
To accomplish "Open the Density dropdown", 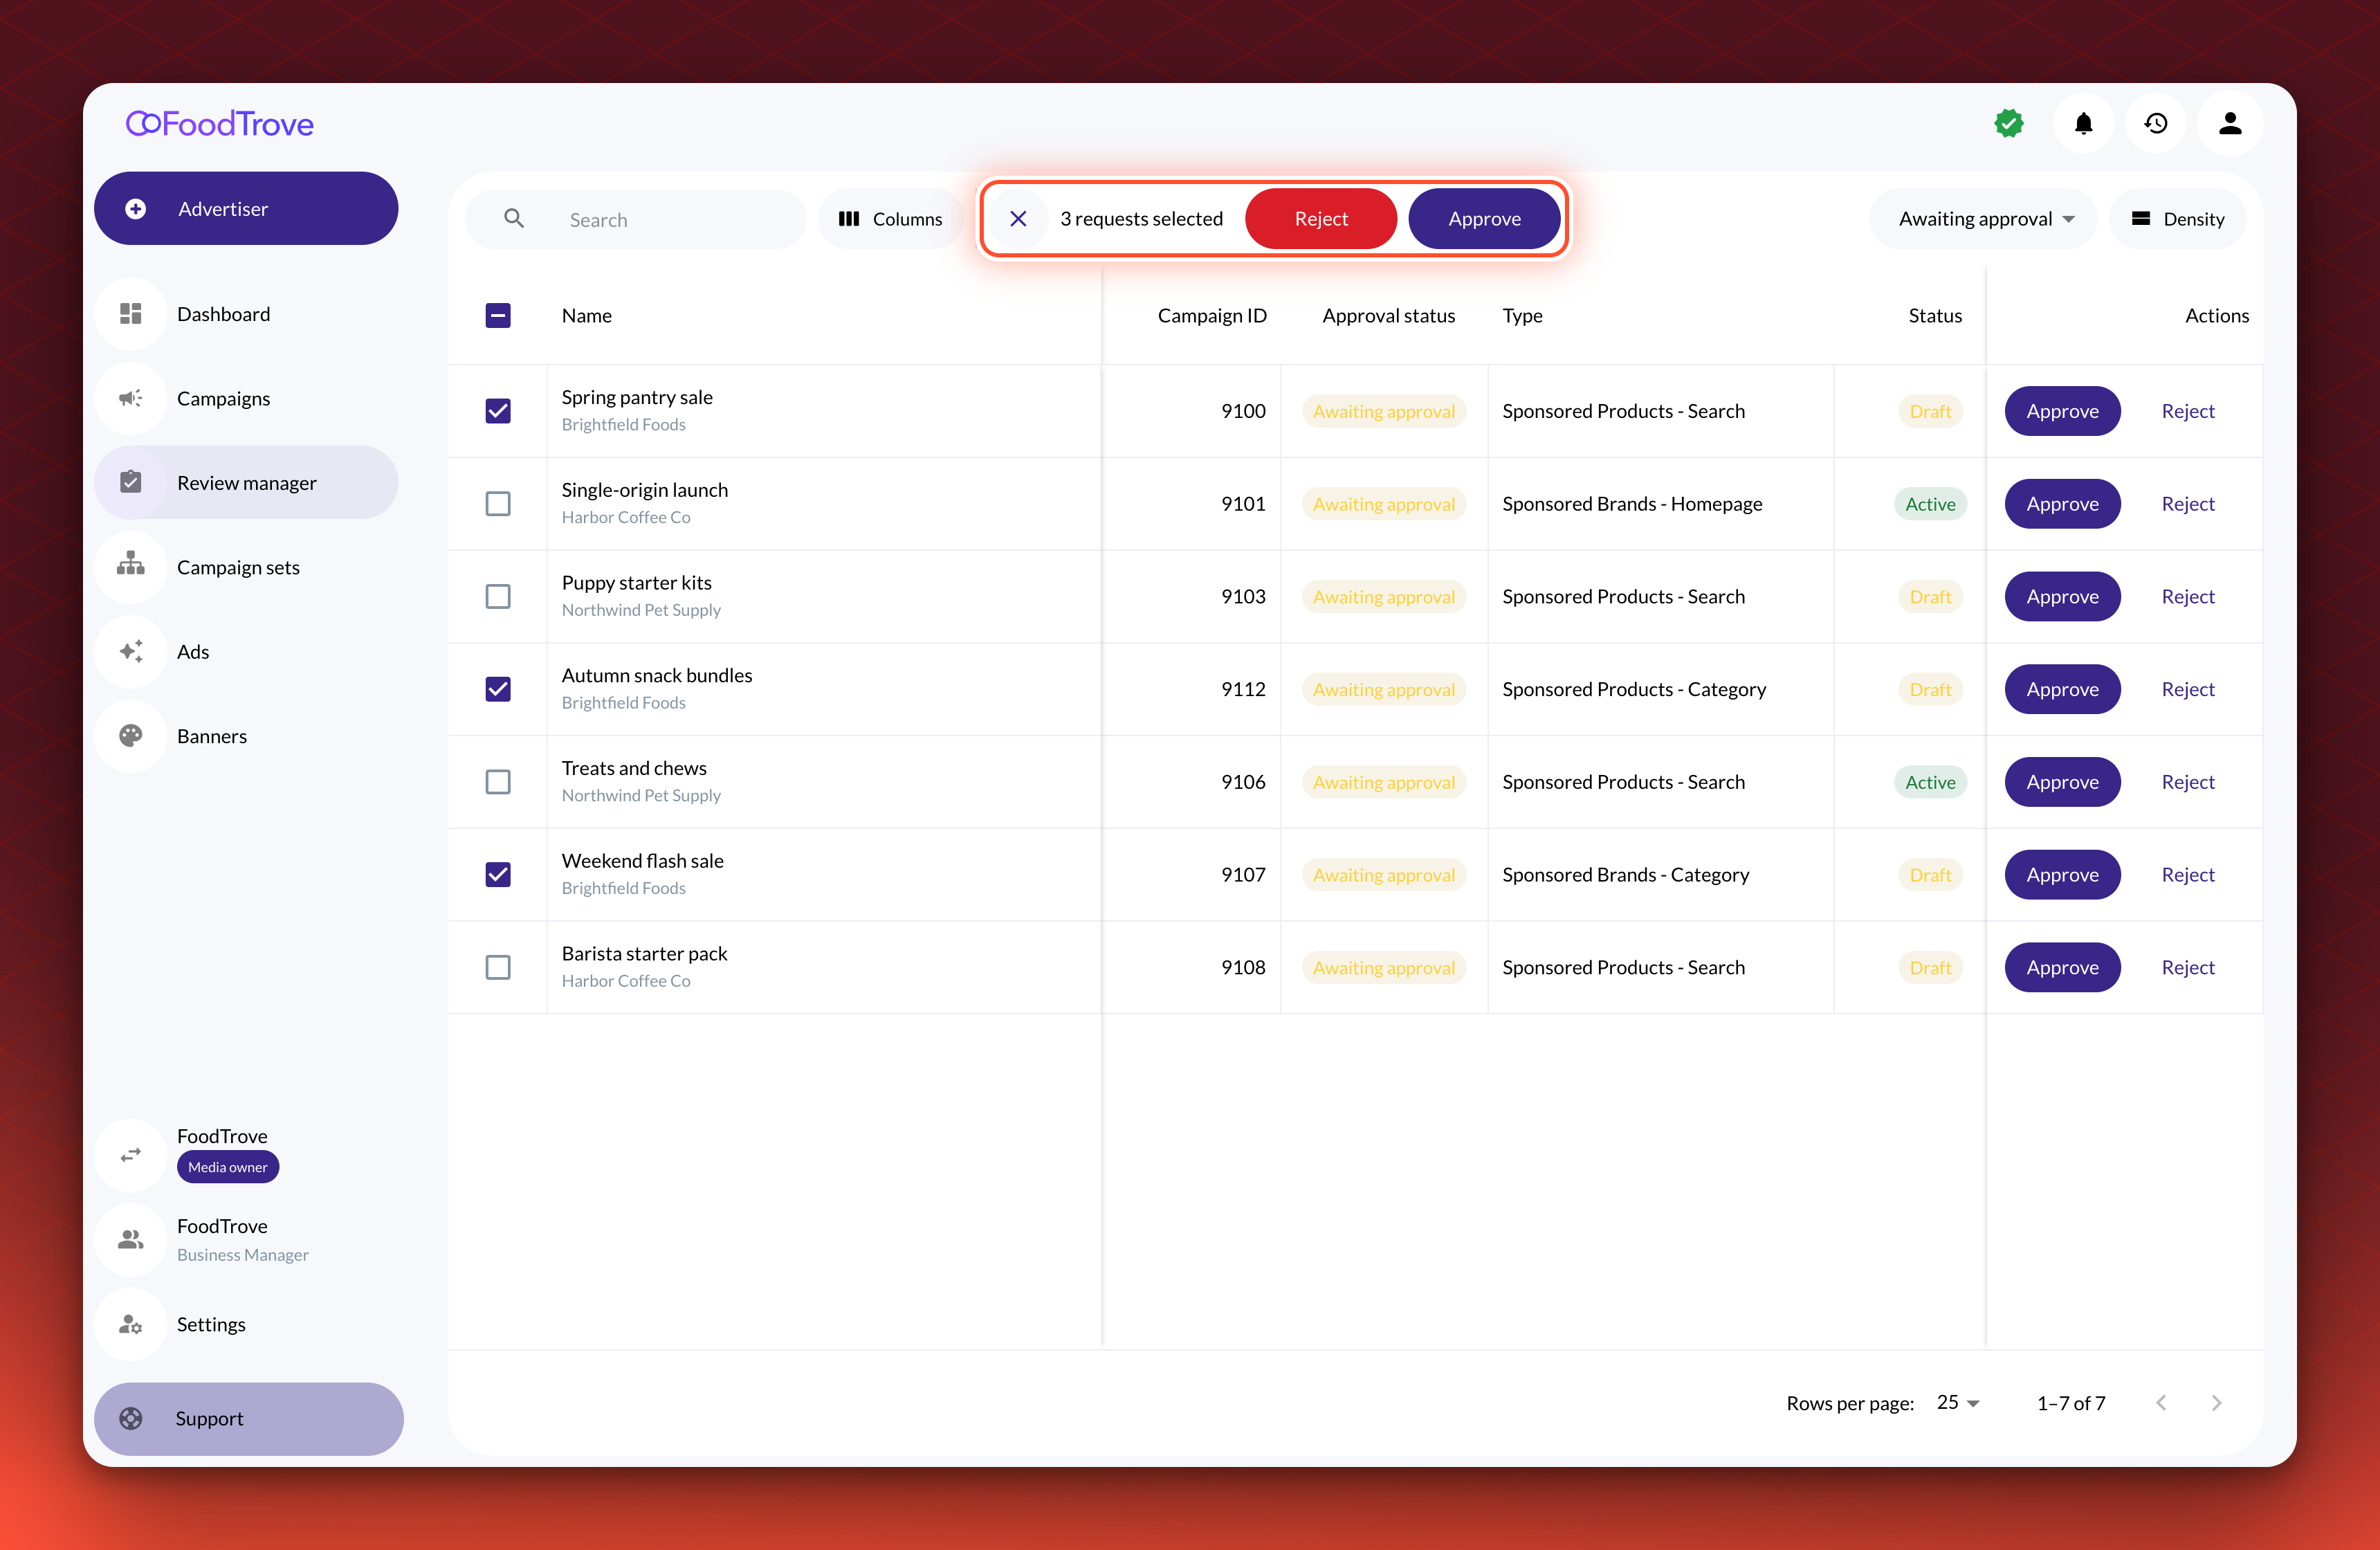I will click(x=2178, y=218).
